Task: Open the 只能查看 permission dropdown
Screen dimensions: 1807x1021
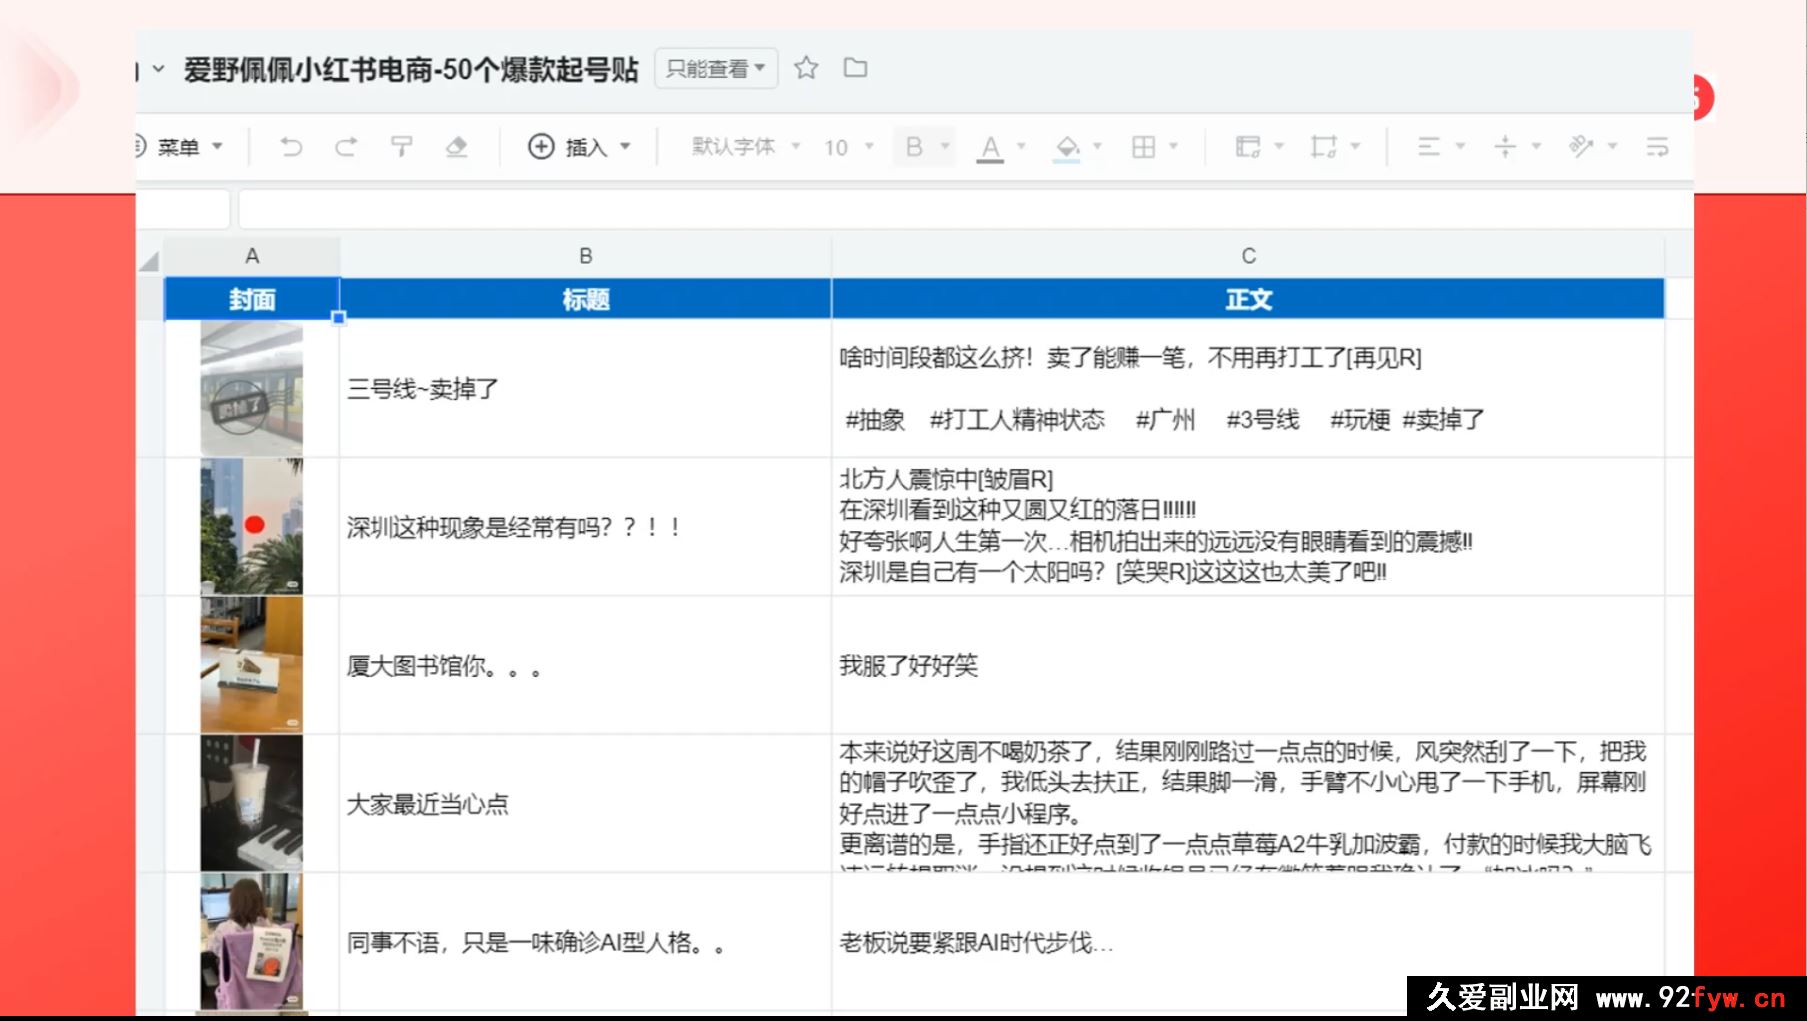Action: tap(715, 67)
